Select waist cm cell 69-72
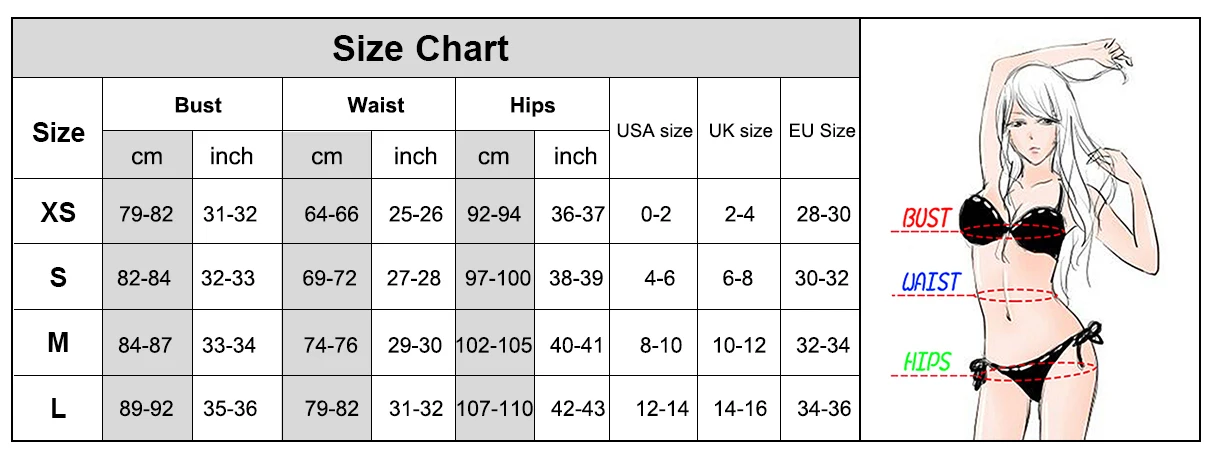1212x454 pixels. click(329, 278)
